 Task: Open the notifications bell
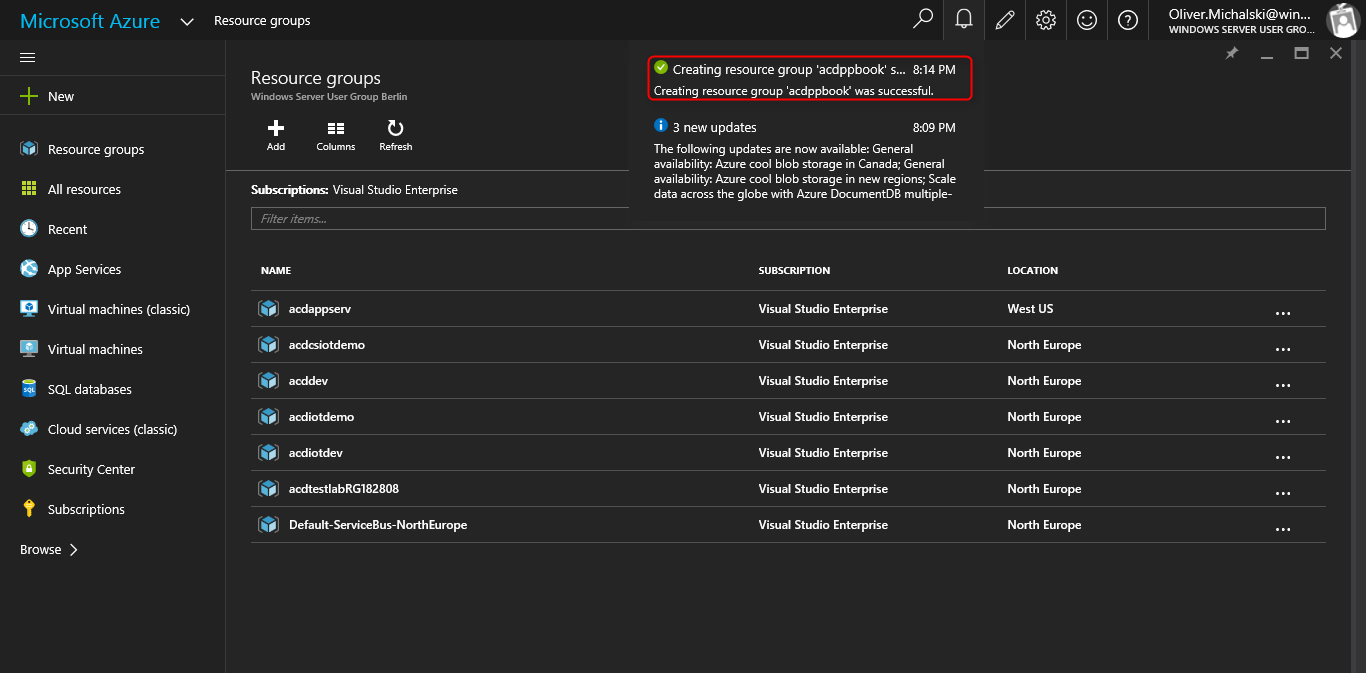pyautogui.click(x=964, y=20)
